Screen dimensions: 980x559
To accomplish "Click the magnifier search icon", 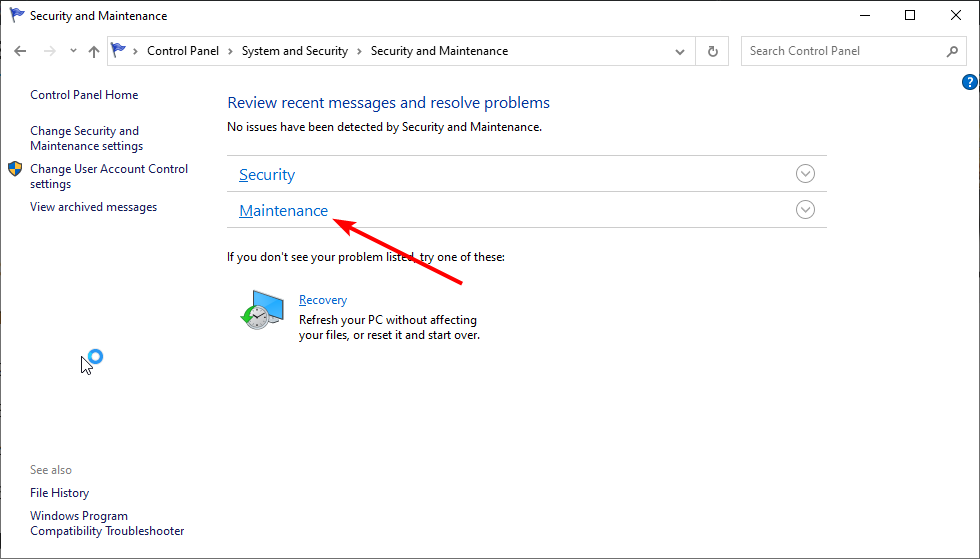I will click(x=952, y=51).
